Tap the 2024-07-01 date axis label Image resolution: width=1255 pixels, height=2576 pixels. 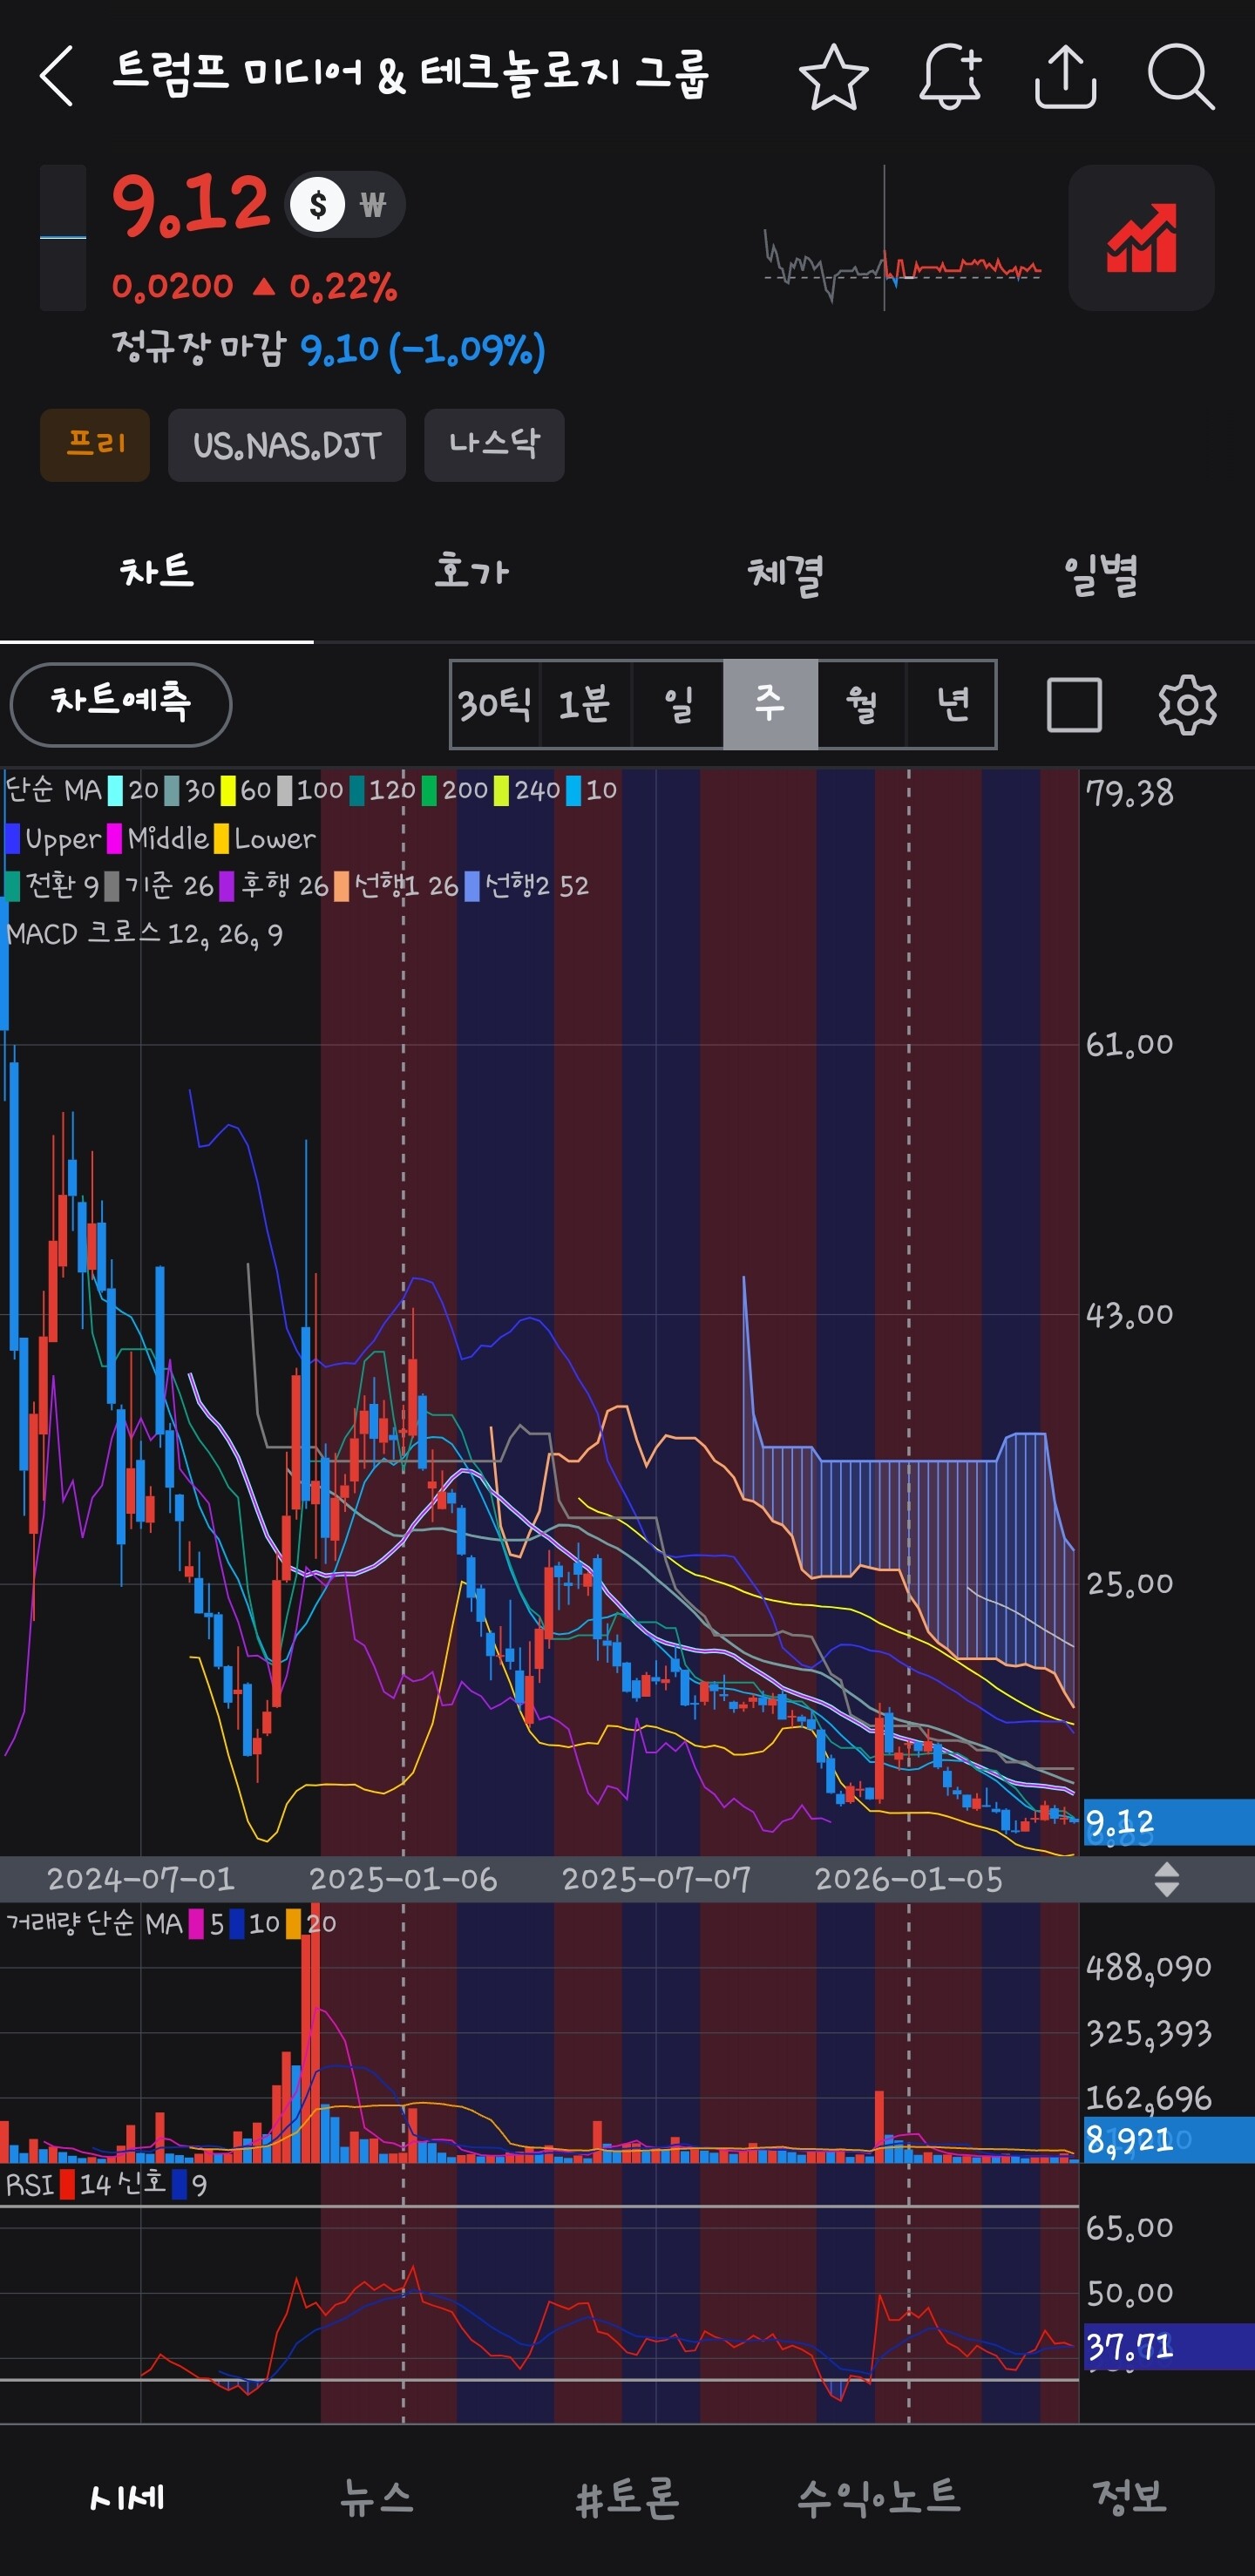point(141,1879)
